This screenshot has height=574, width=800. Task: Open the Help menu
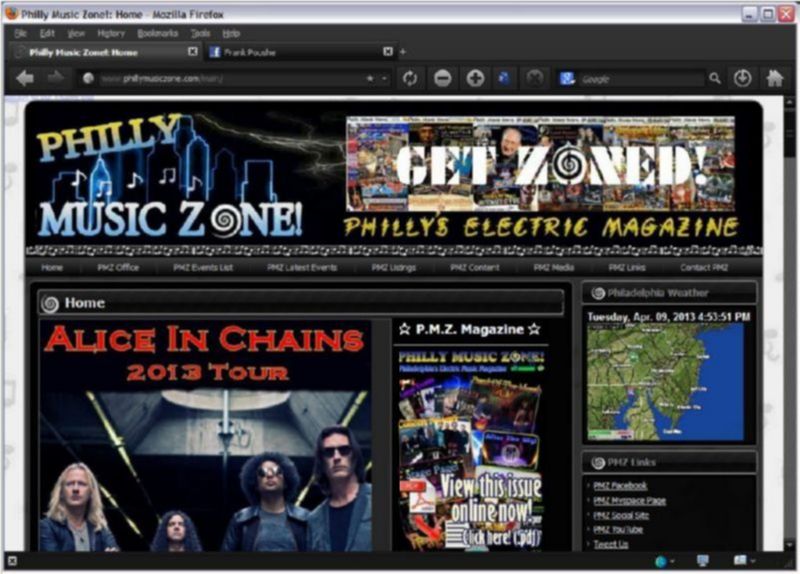[231, 34]
